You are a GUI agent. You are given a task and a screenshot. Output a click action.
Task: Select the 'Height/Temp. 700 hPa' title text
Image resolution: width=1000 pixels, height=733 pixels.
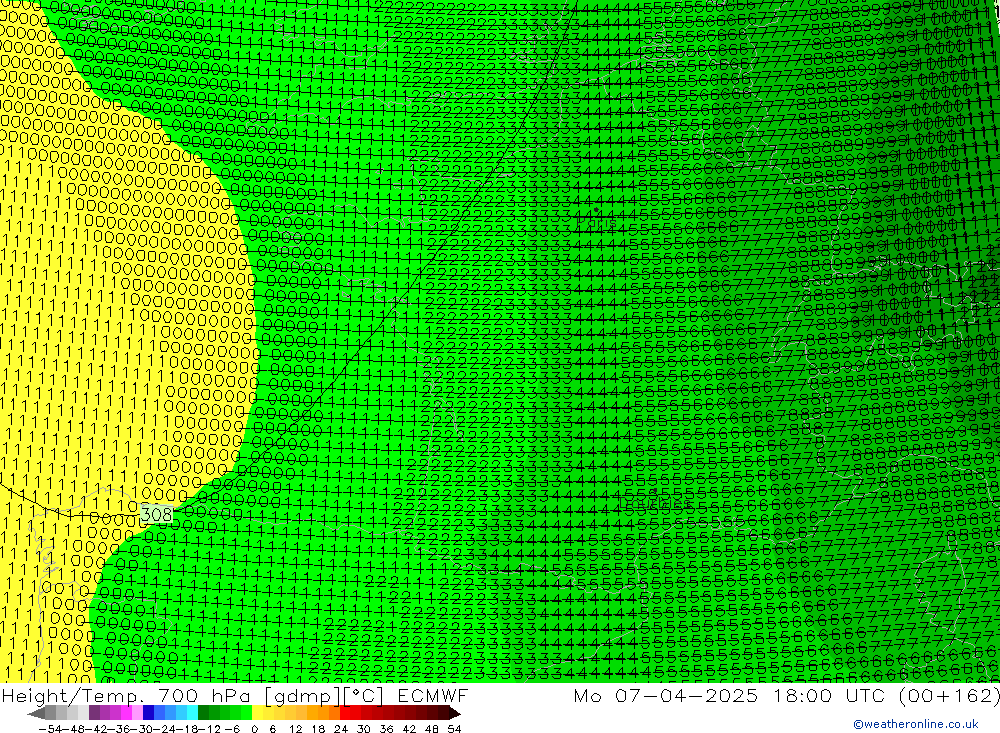pos(126,696)
